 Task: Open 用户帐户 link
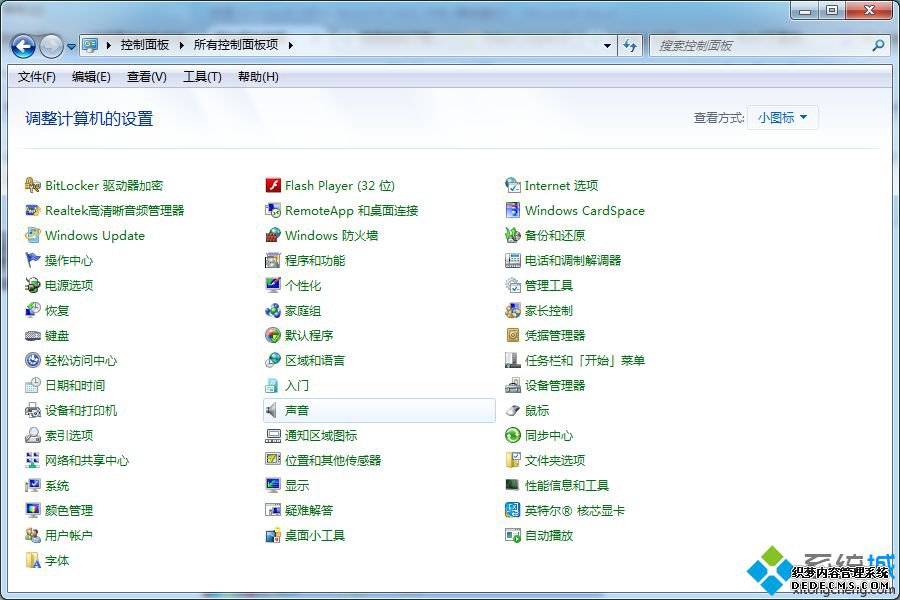click(x=69, y=536)
